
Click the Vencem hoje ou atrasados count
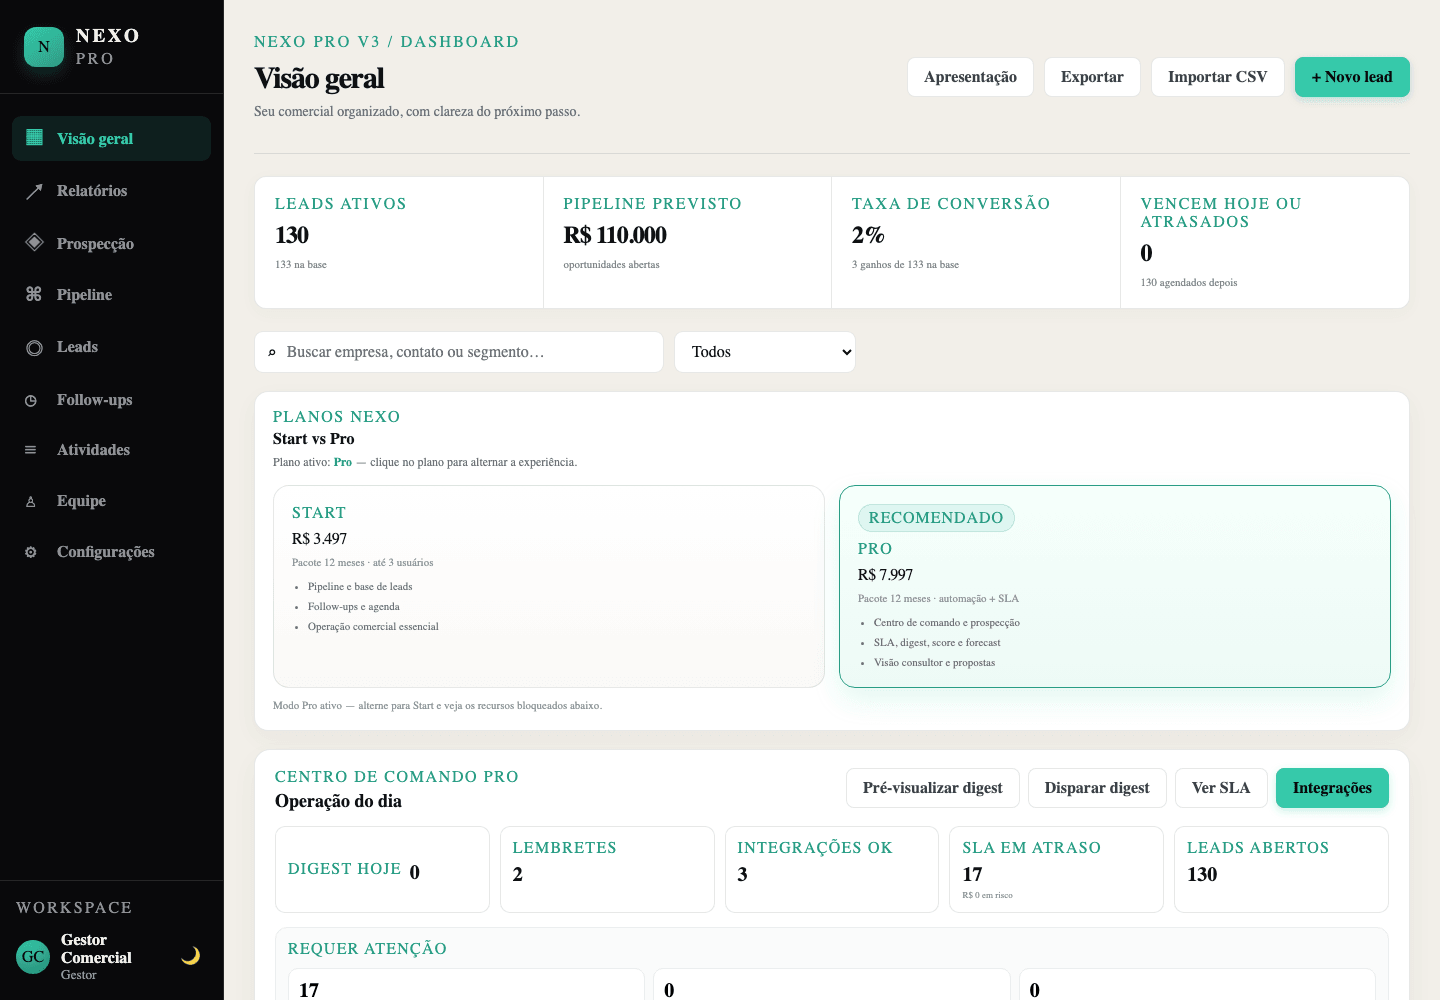(1146, 253)
